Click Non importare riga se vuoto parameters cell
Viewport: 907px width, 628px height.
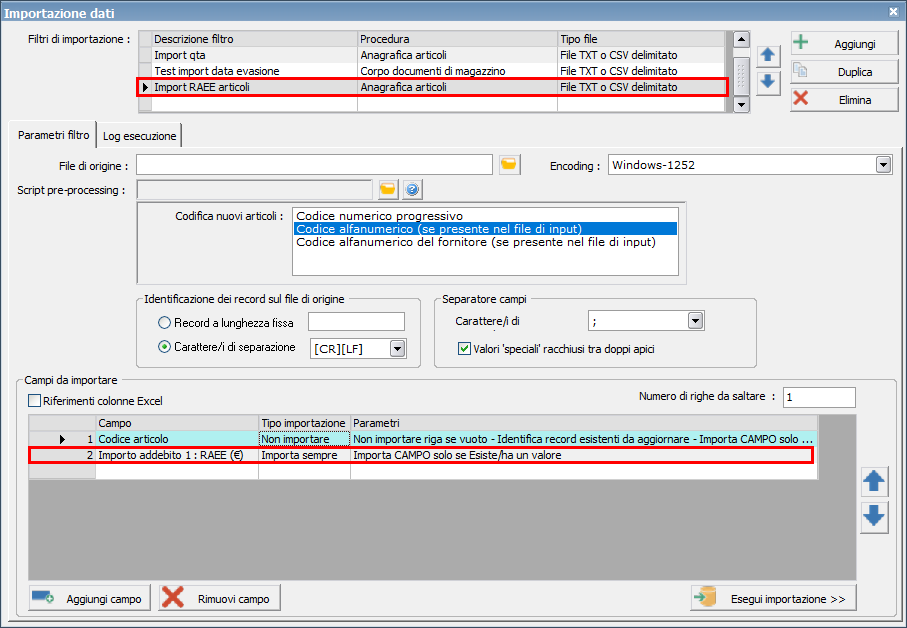[x=584, y=439]
